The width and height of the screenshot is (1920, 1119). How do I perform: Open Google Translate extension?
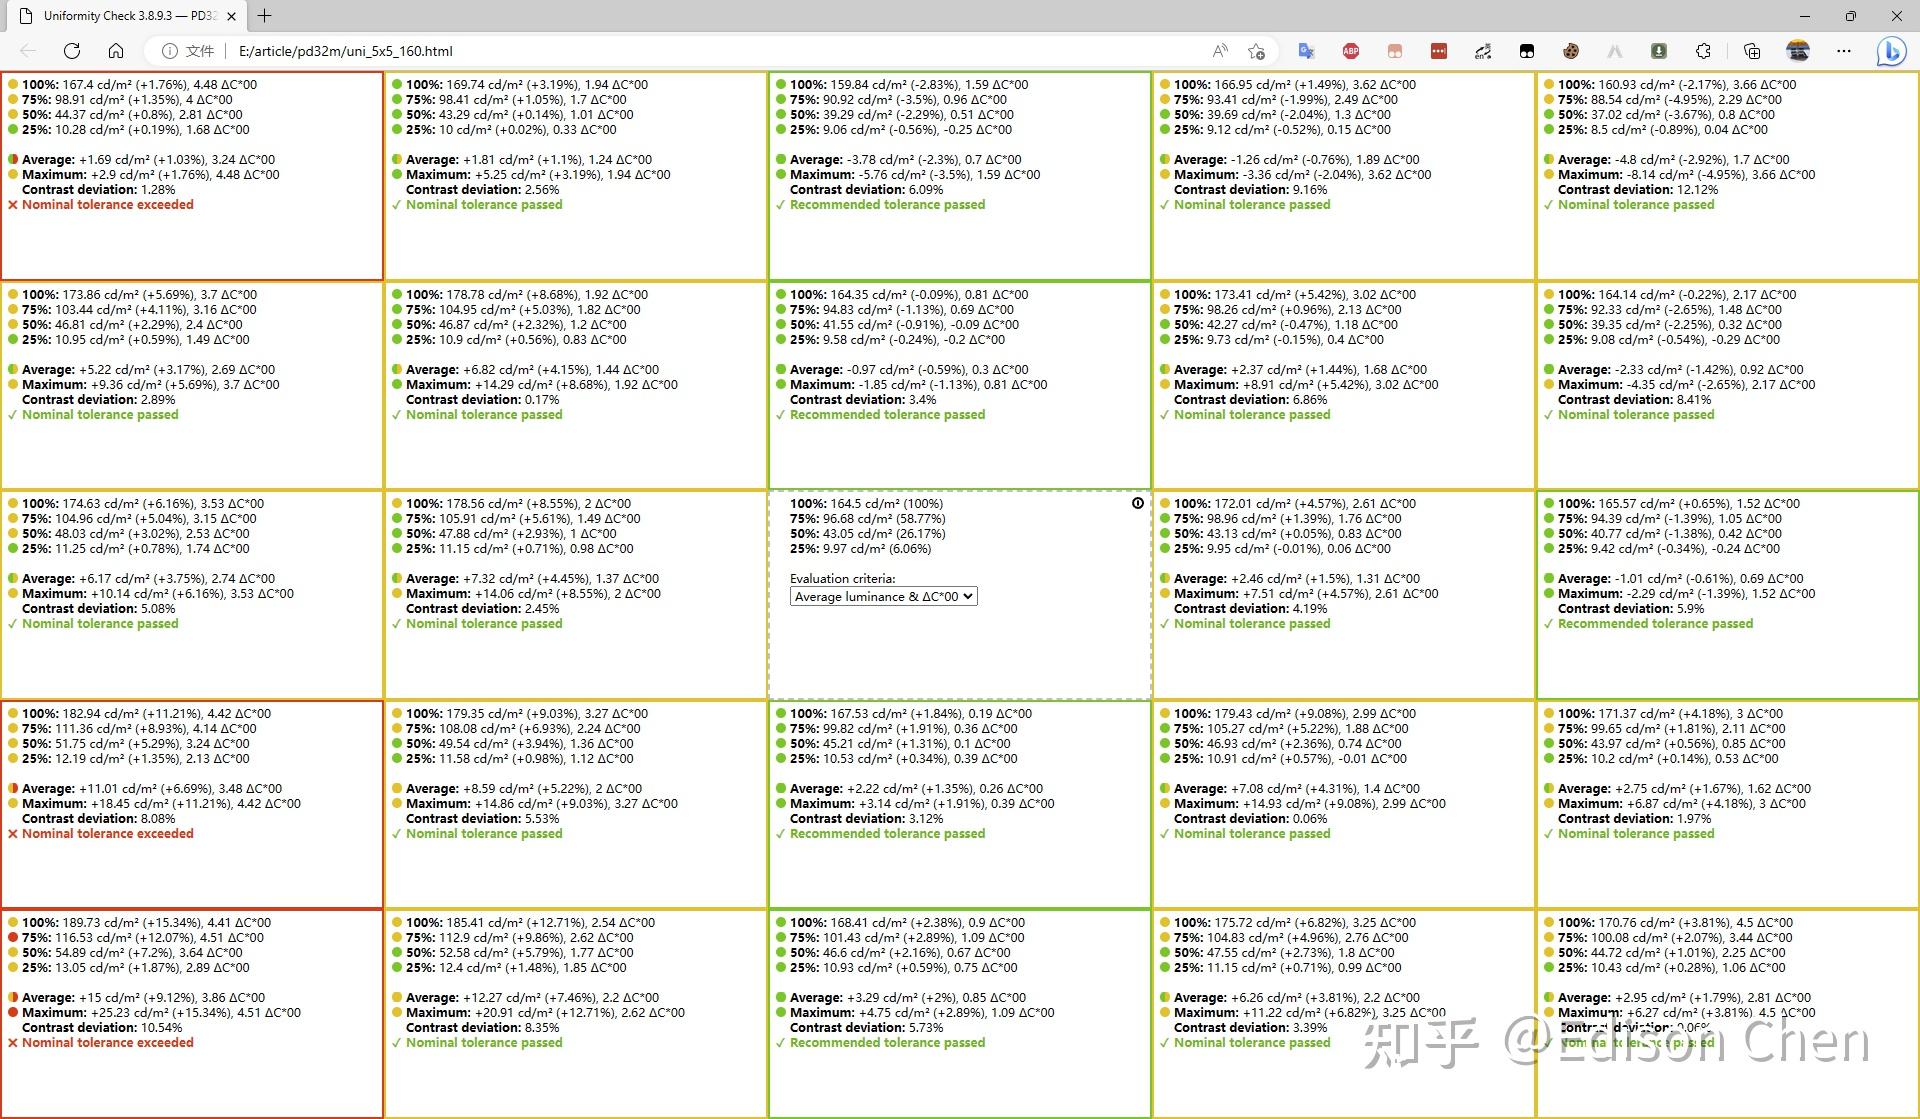[1306, 51]
